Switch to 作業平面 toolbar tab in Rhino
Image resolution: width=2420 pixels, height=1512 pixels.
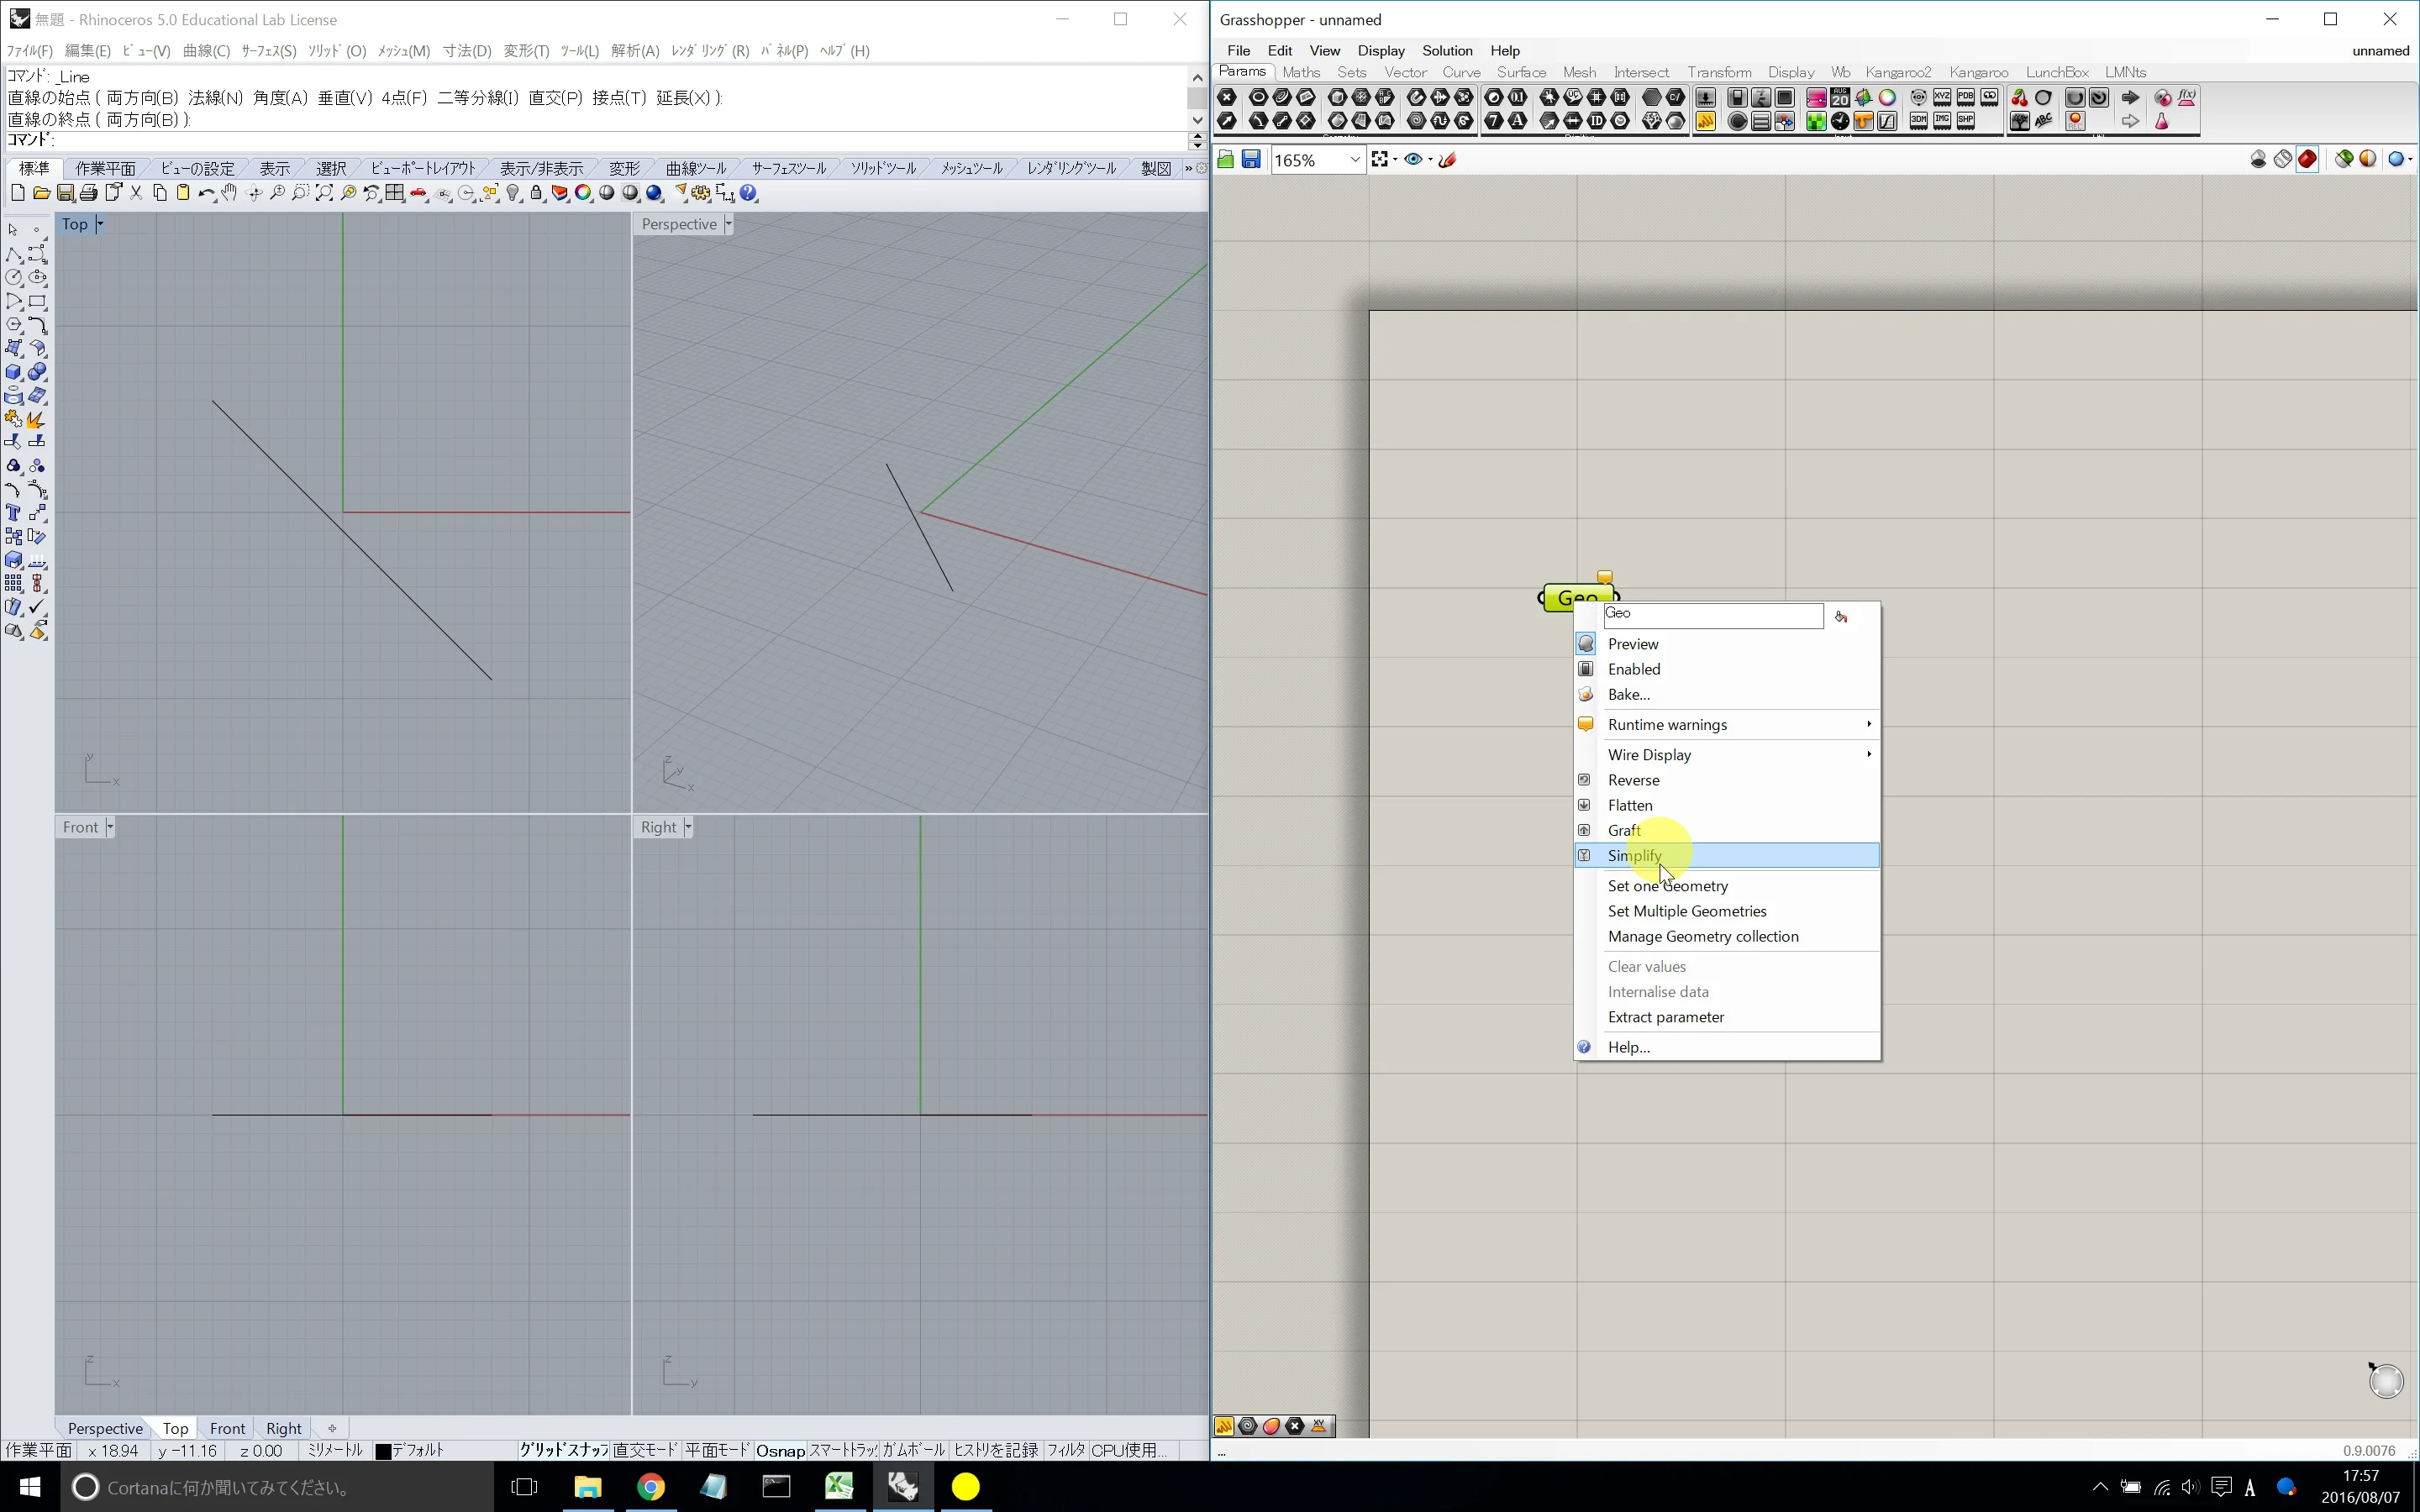pyautogui.click(x=105, y=168)
